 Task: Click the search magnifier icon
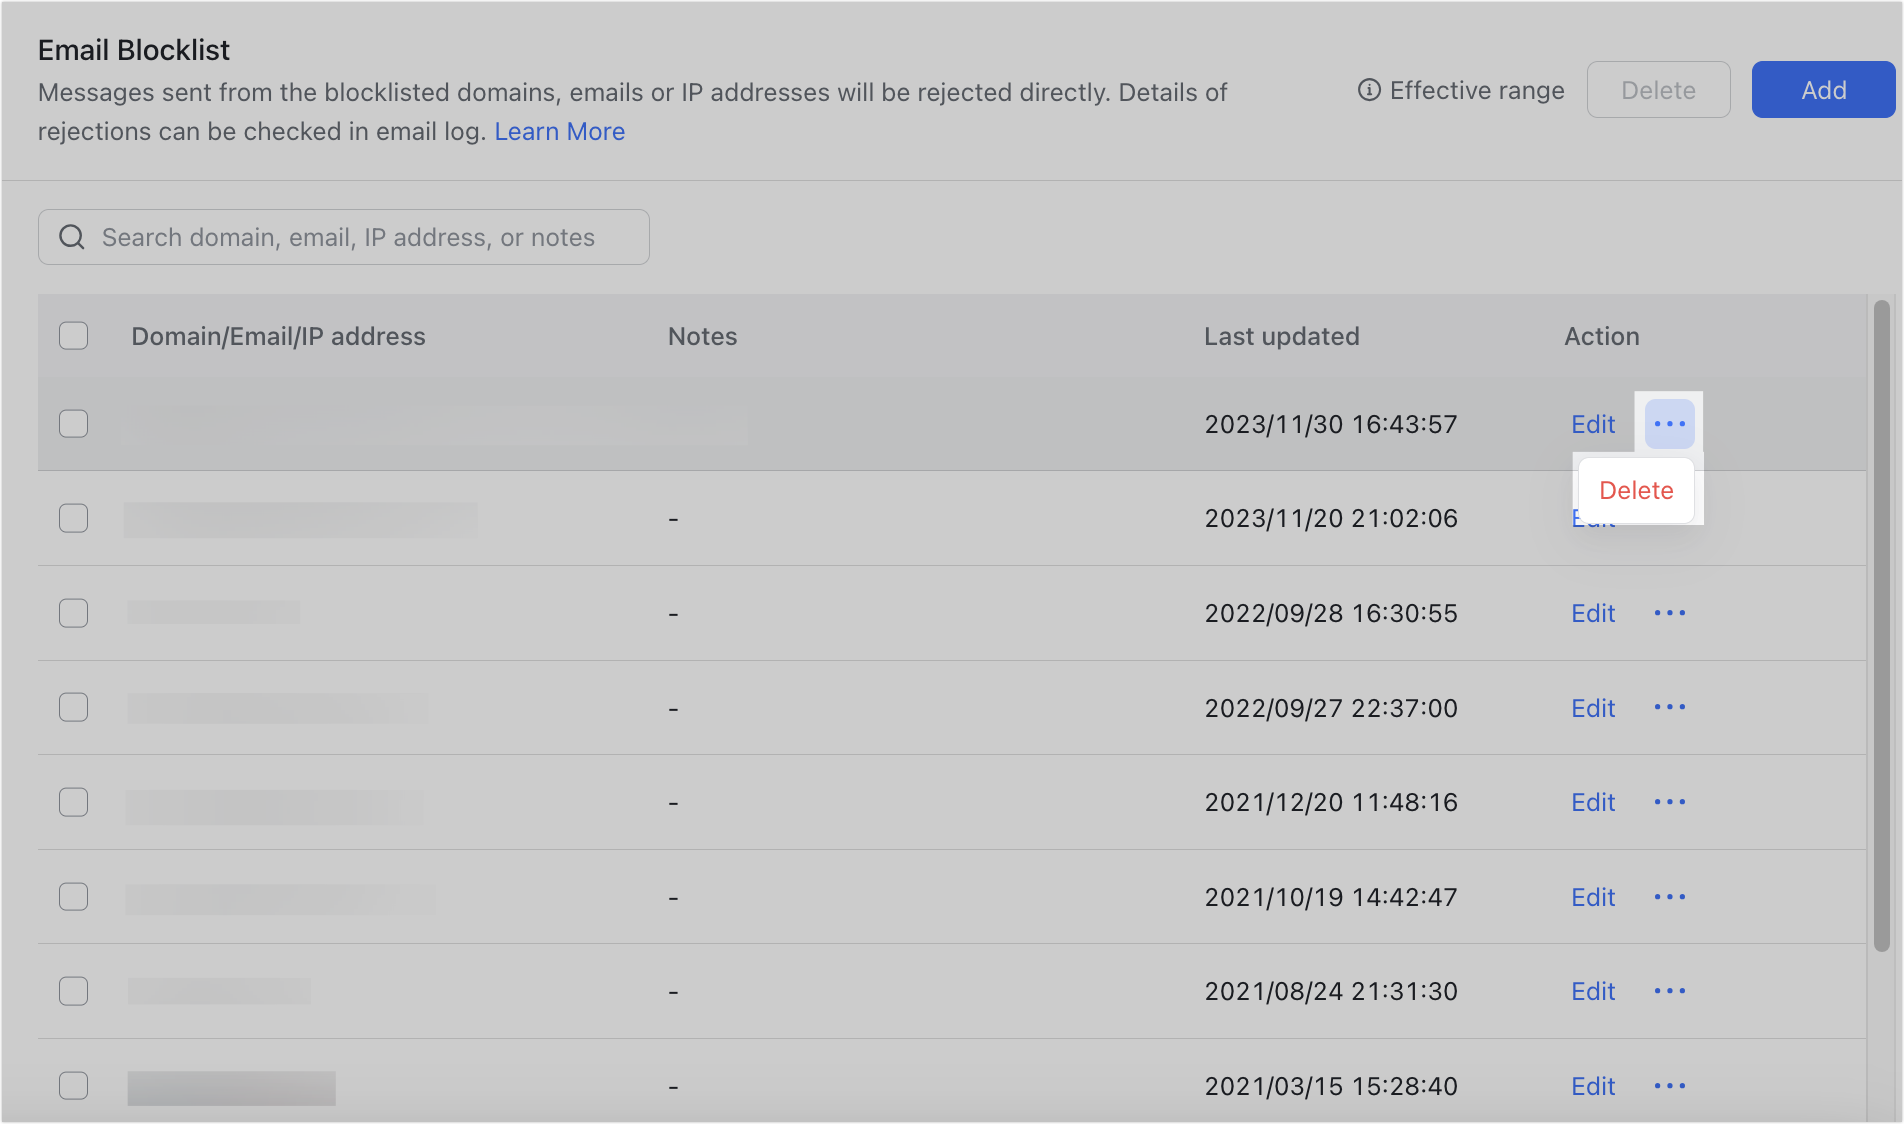(72, 237)
